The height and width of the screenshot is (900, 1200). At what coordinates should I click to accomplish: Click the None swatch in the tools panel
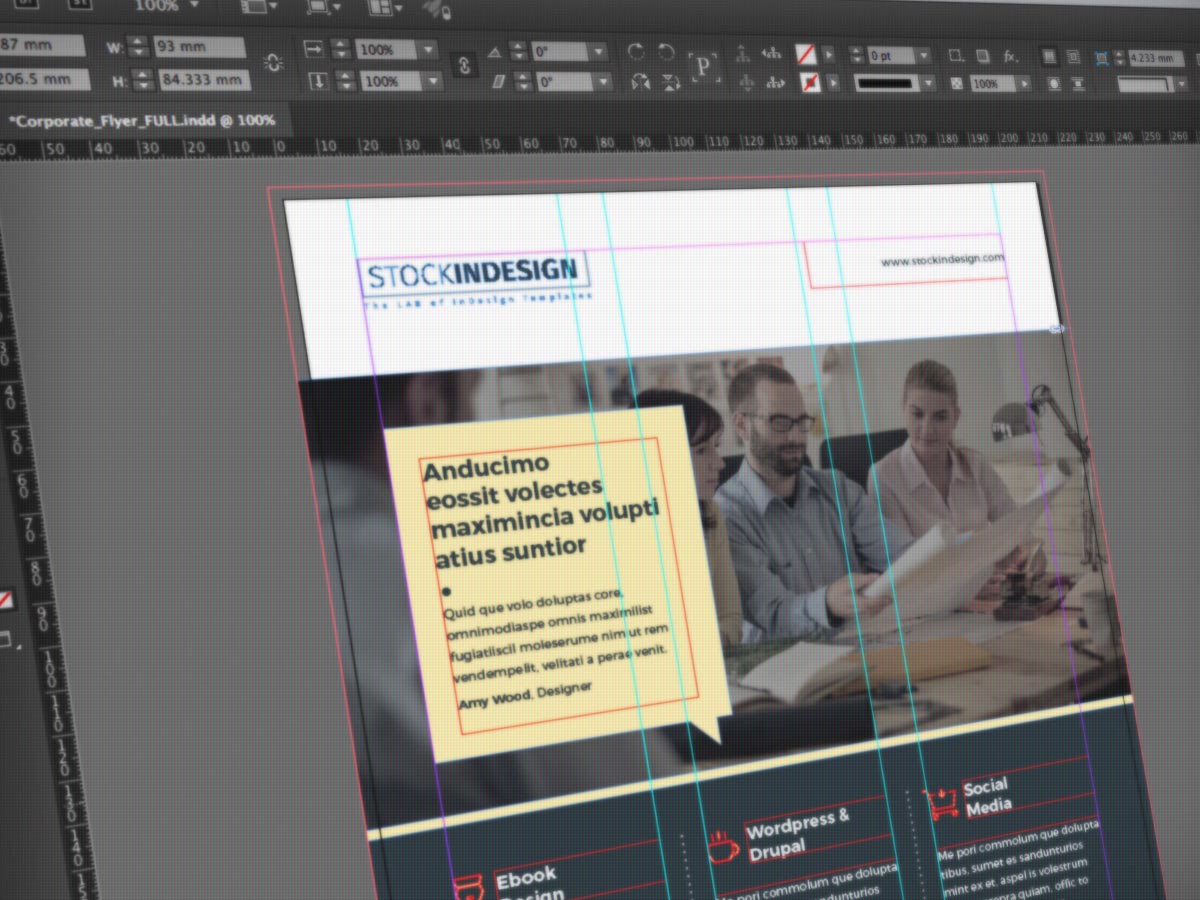[x=5, y=600]
